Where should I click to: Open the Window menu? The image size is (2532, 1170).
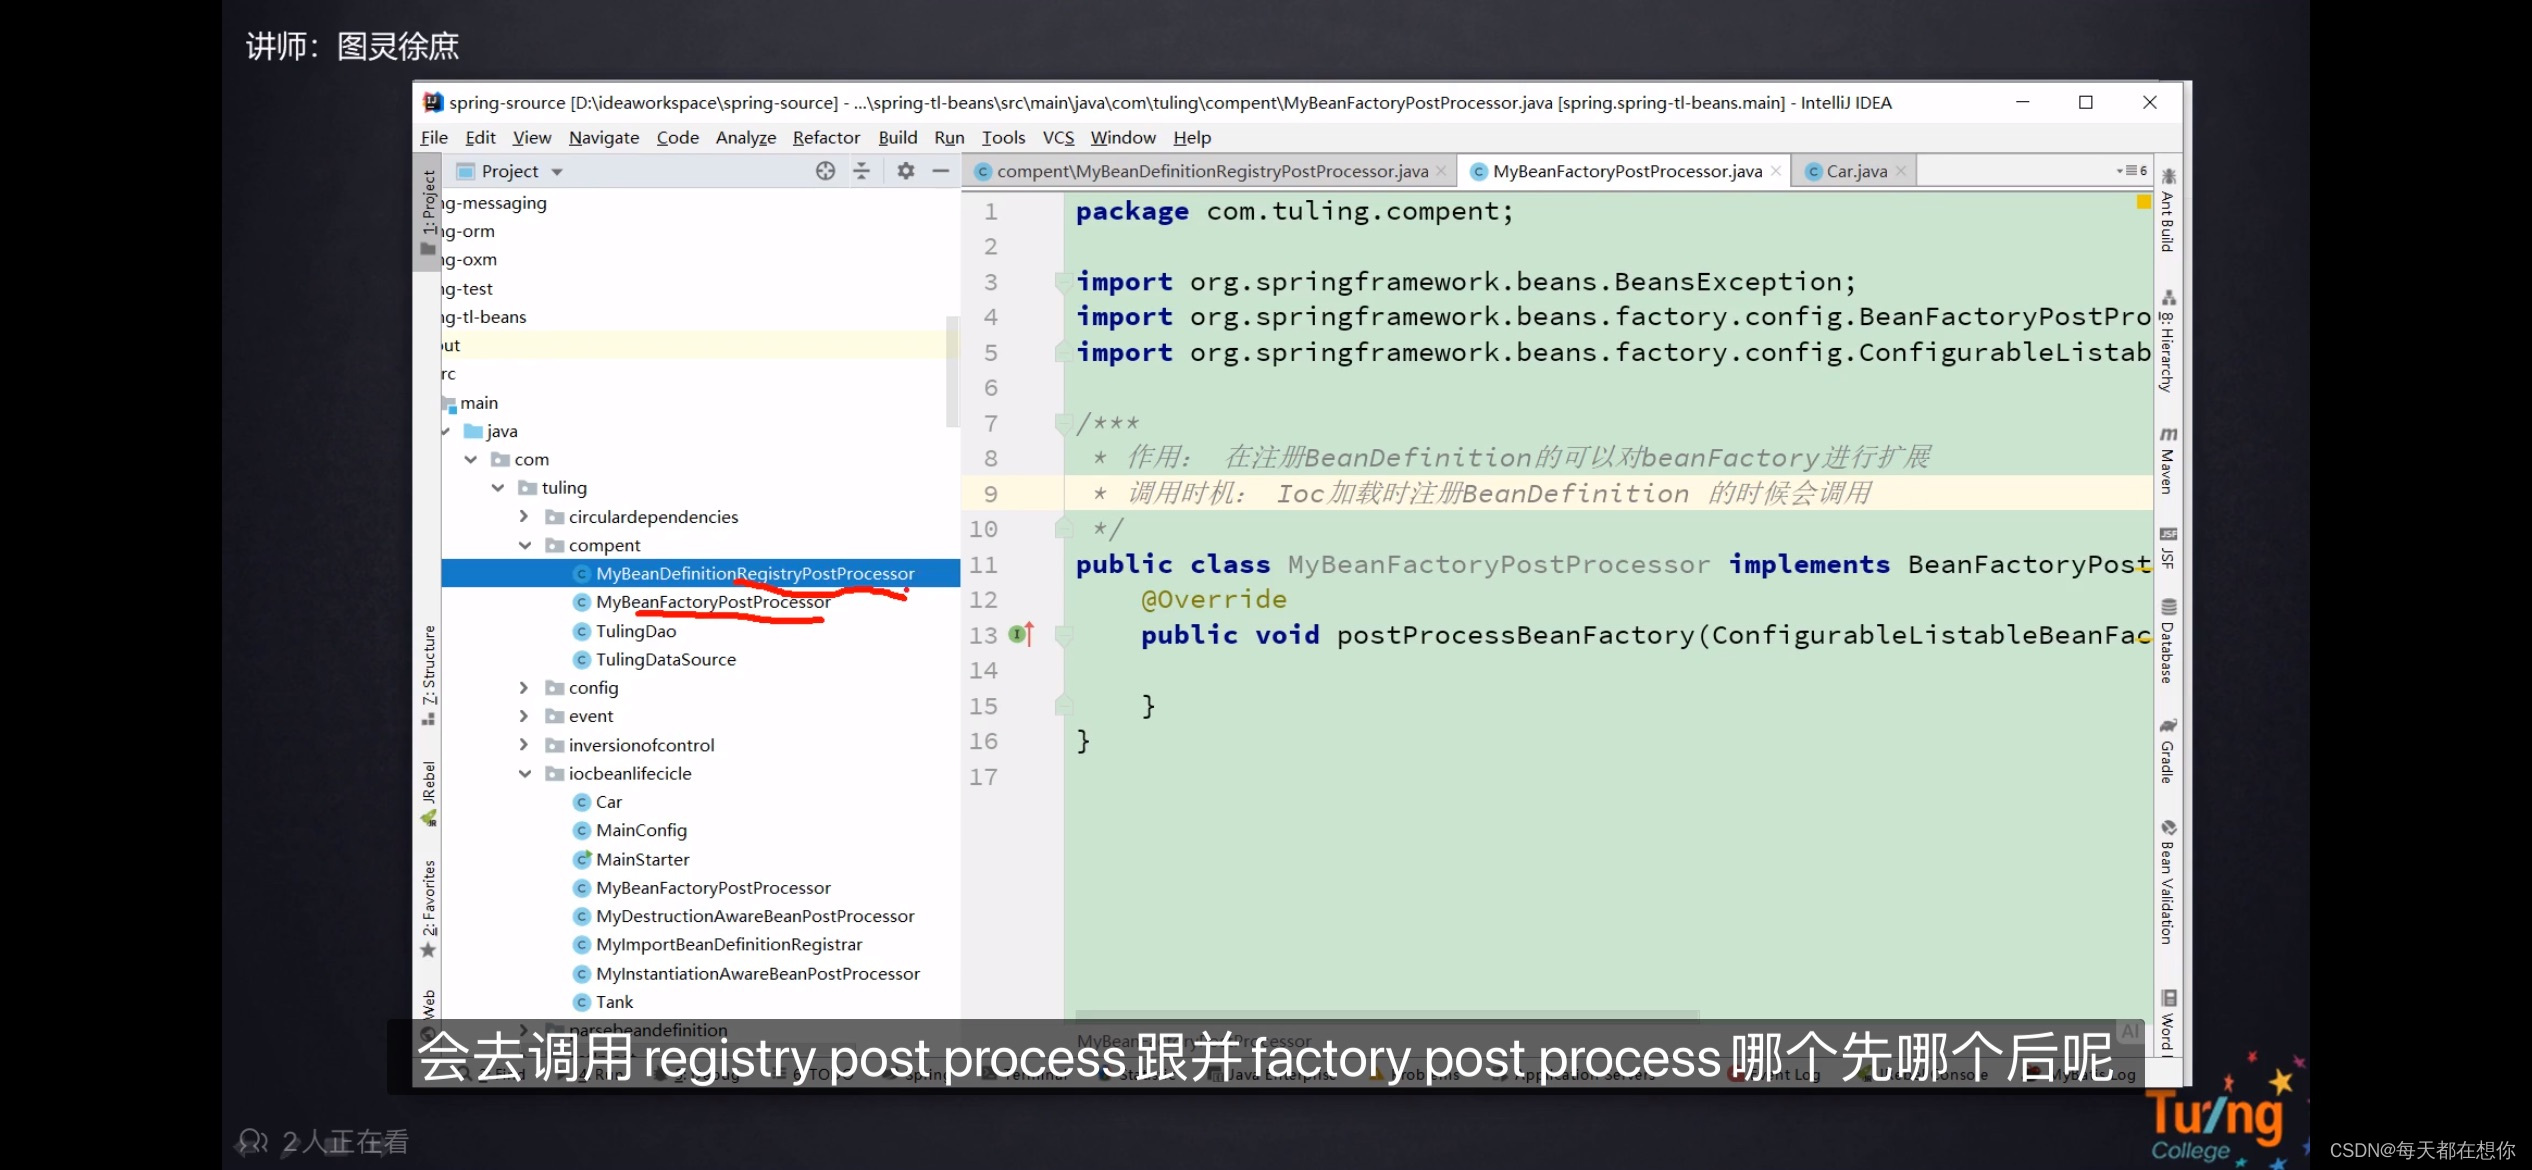[1123, 137]
